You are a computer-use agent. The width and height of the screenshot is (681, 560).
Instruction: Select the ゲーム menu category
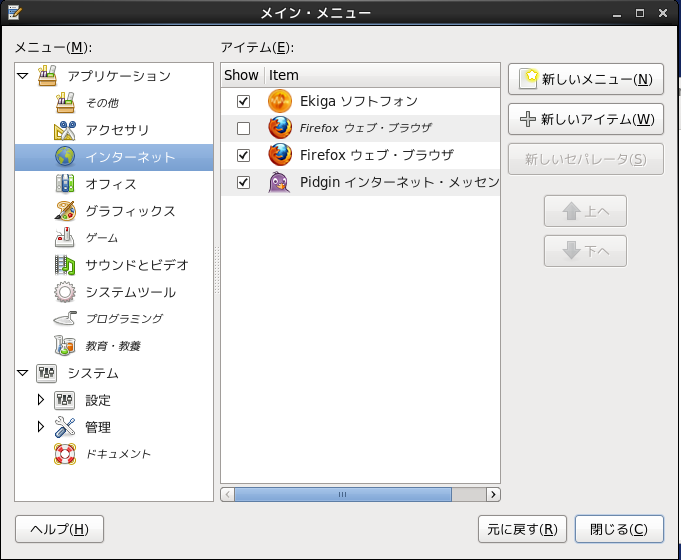[102, 238]
